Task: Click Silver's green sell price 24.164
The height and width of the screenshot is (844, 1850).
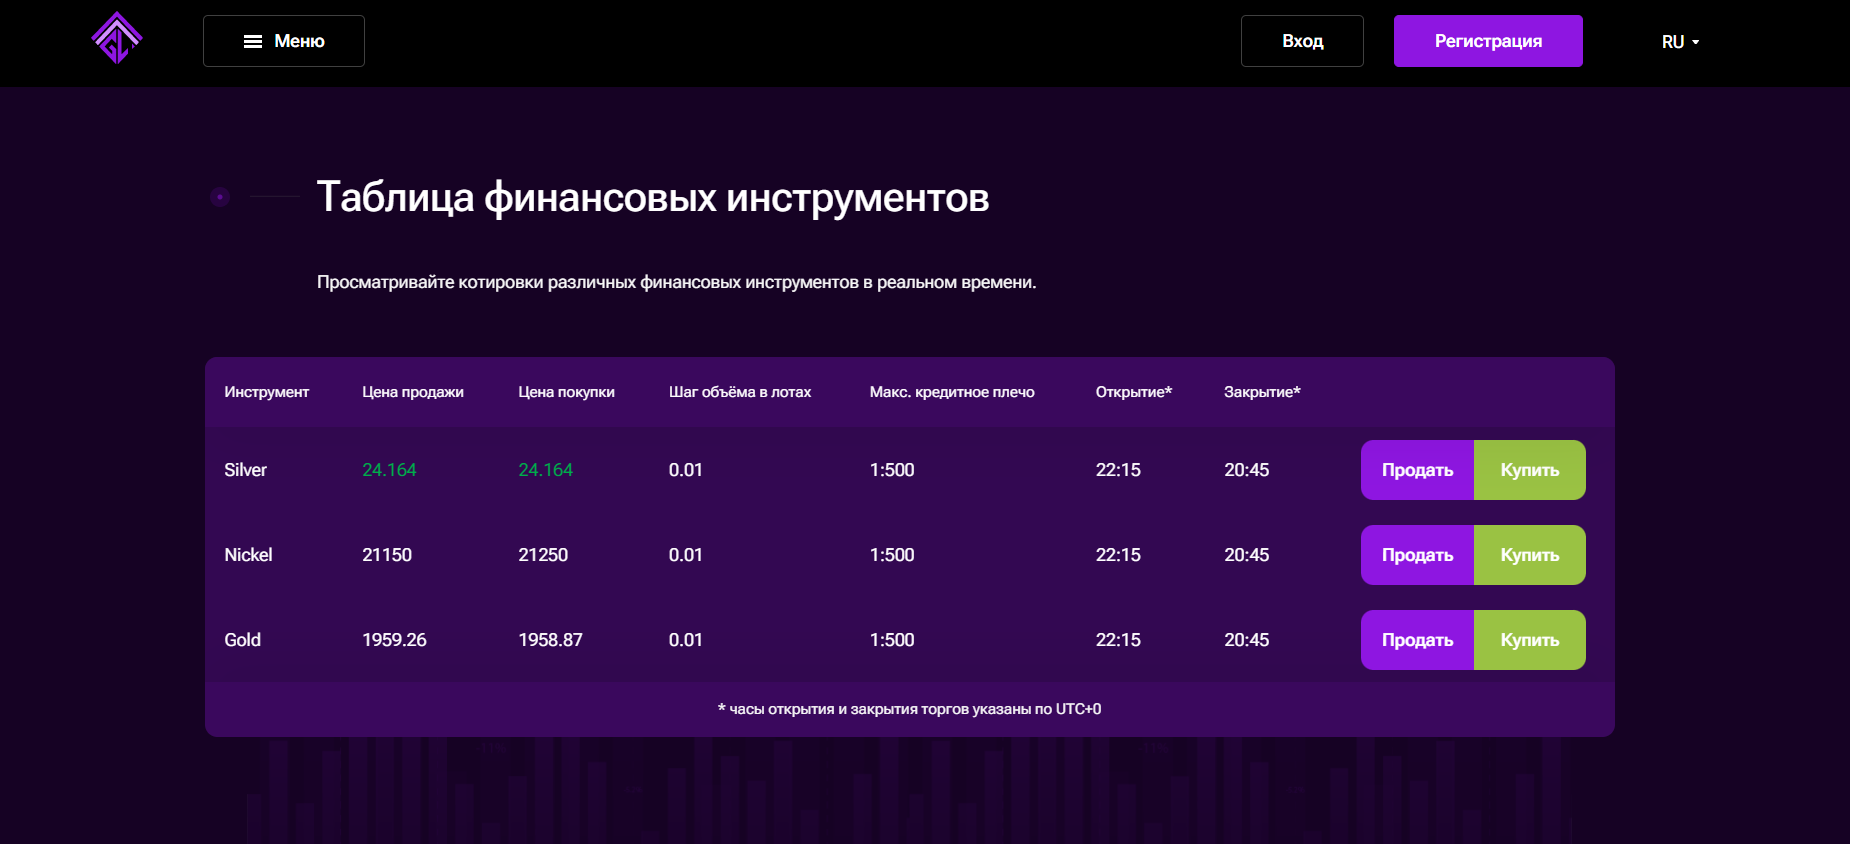Action: (389, 470)
